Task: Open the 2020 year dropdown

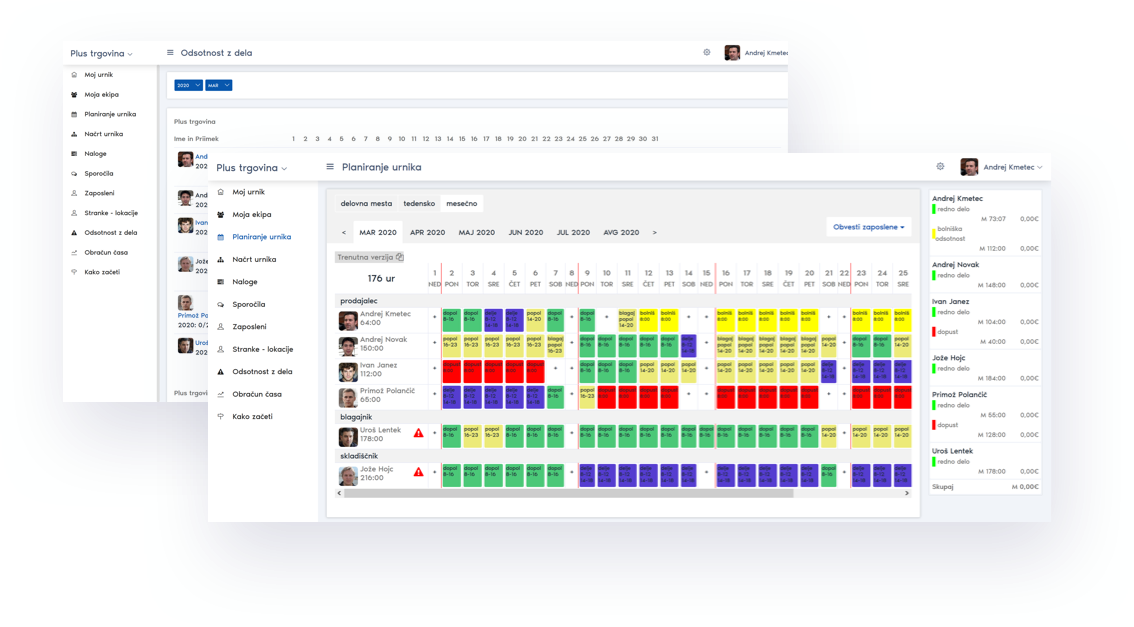Action: [x=188, y=86]
